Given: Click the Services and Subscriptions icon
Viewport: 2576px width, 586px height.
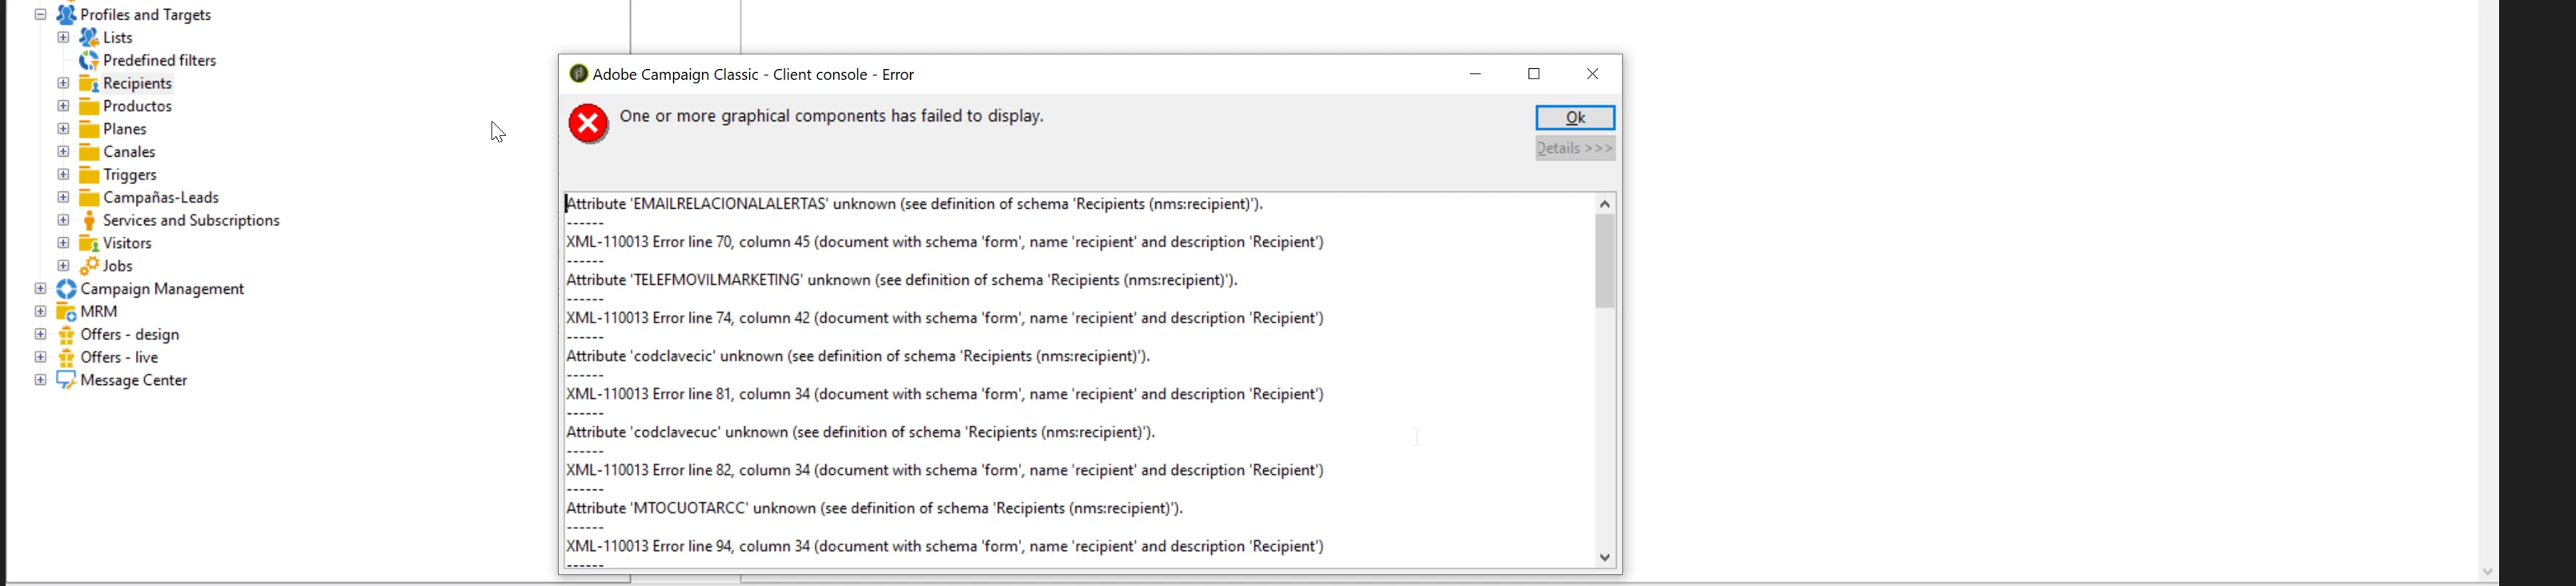Looking at the screenshot, I should click(89, 220).
